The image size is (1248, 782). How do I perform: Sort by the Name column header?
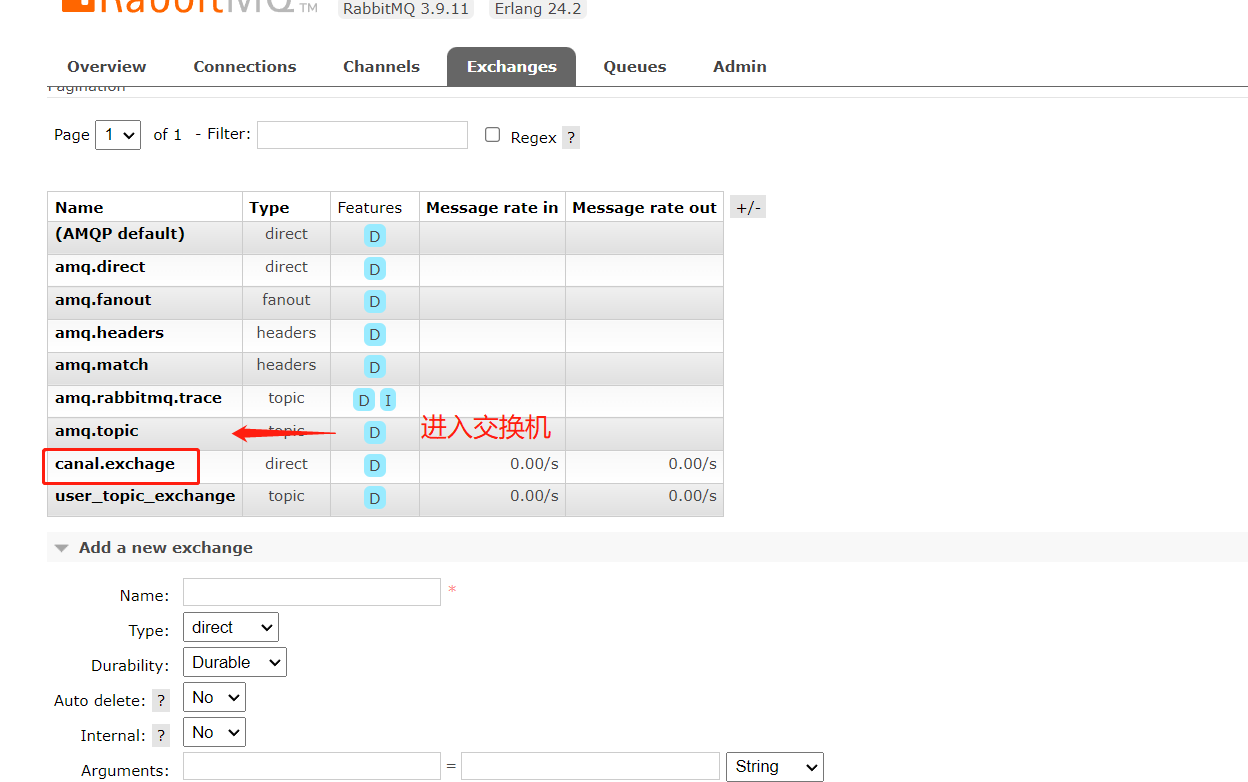coord(79,208)
